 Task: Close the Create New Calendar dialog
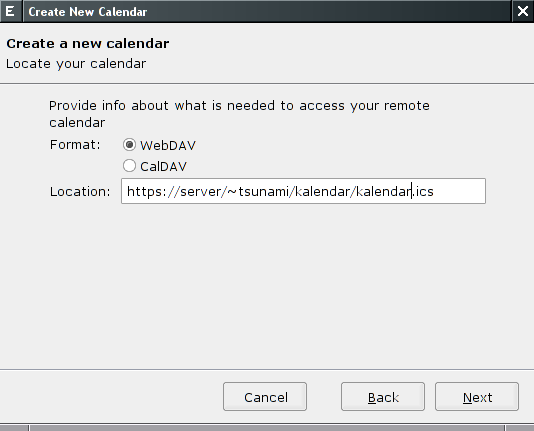pos(523,11)
